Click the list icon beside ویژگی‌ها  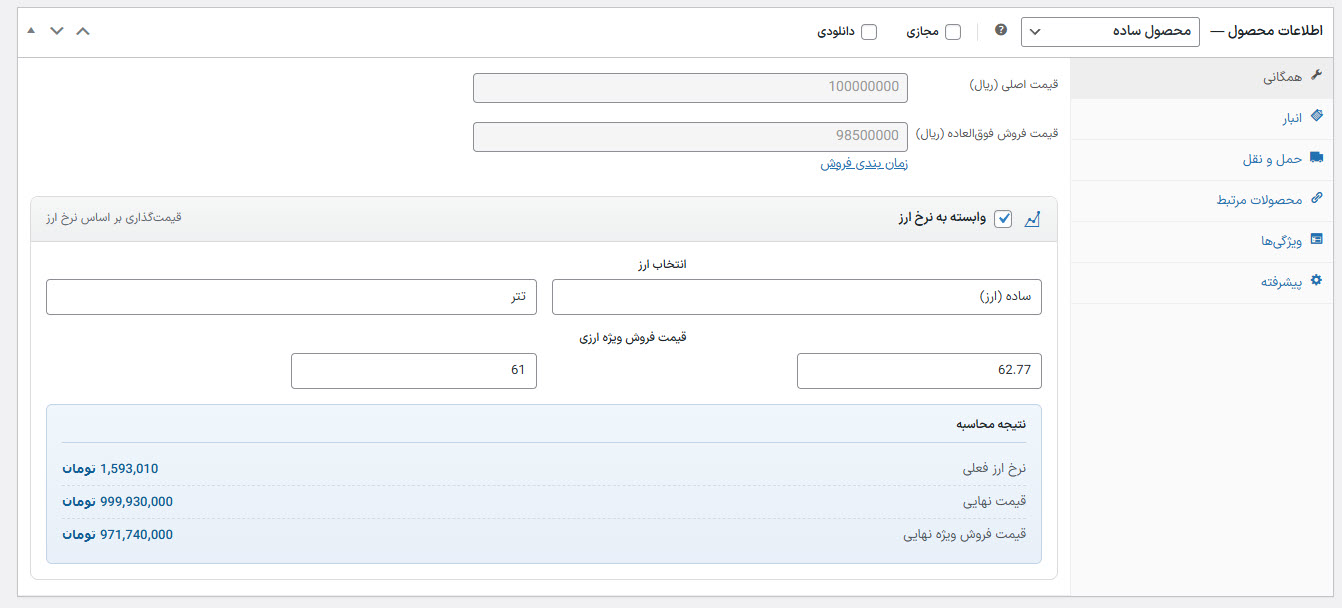tap(1316, 240)
